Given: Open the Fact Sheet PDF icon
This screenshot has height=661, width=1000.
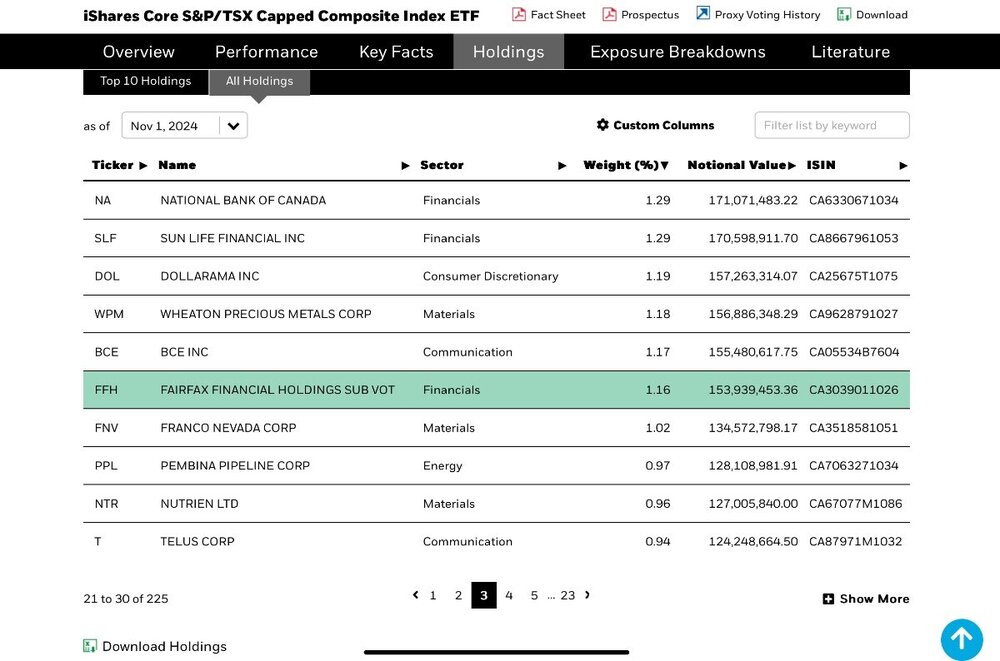Looking at the screenshot, I should click(x=518, y=15).
